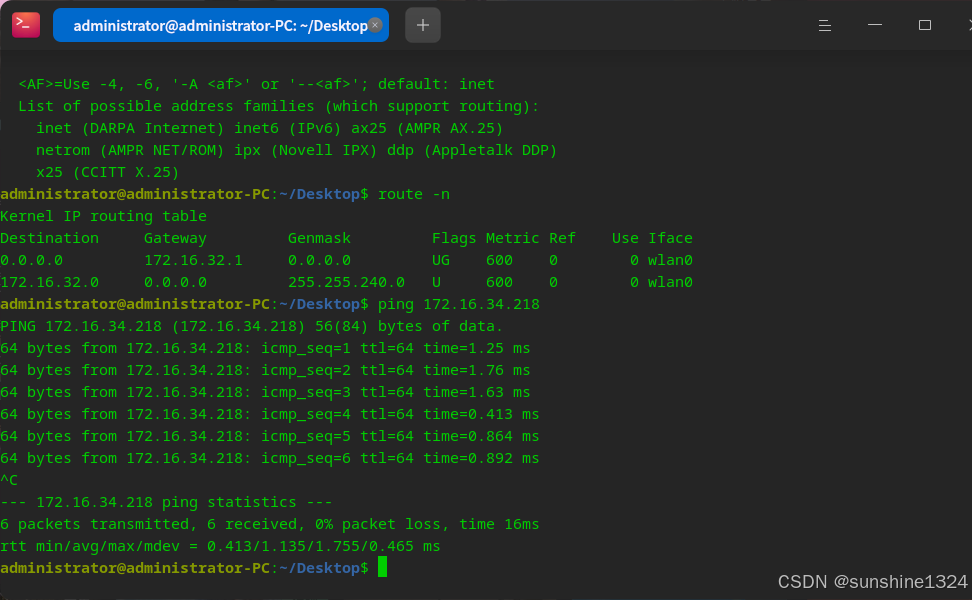
Task: Close the ~/Desktop terminal tab
Action: pyautogui.click(x=375, y=25)
